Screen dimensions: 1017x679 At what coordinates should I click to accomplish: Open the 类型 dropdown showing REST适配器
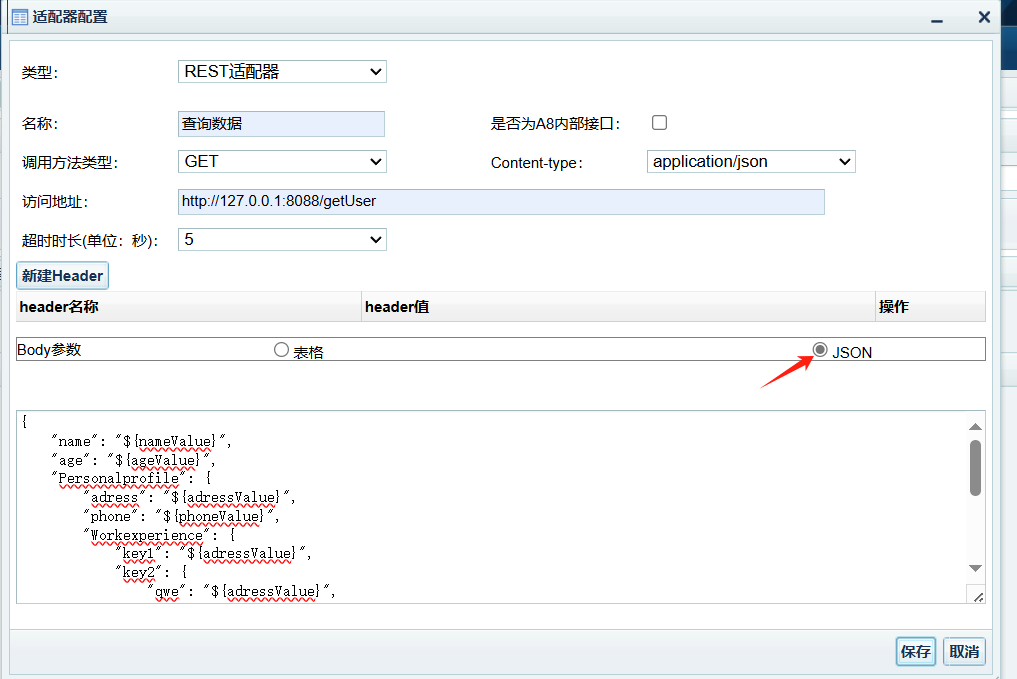[x=282, y=71]
